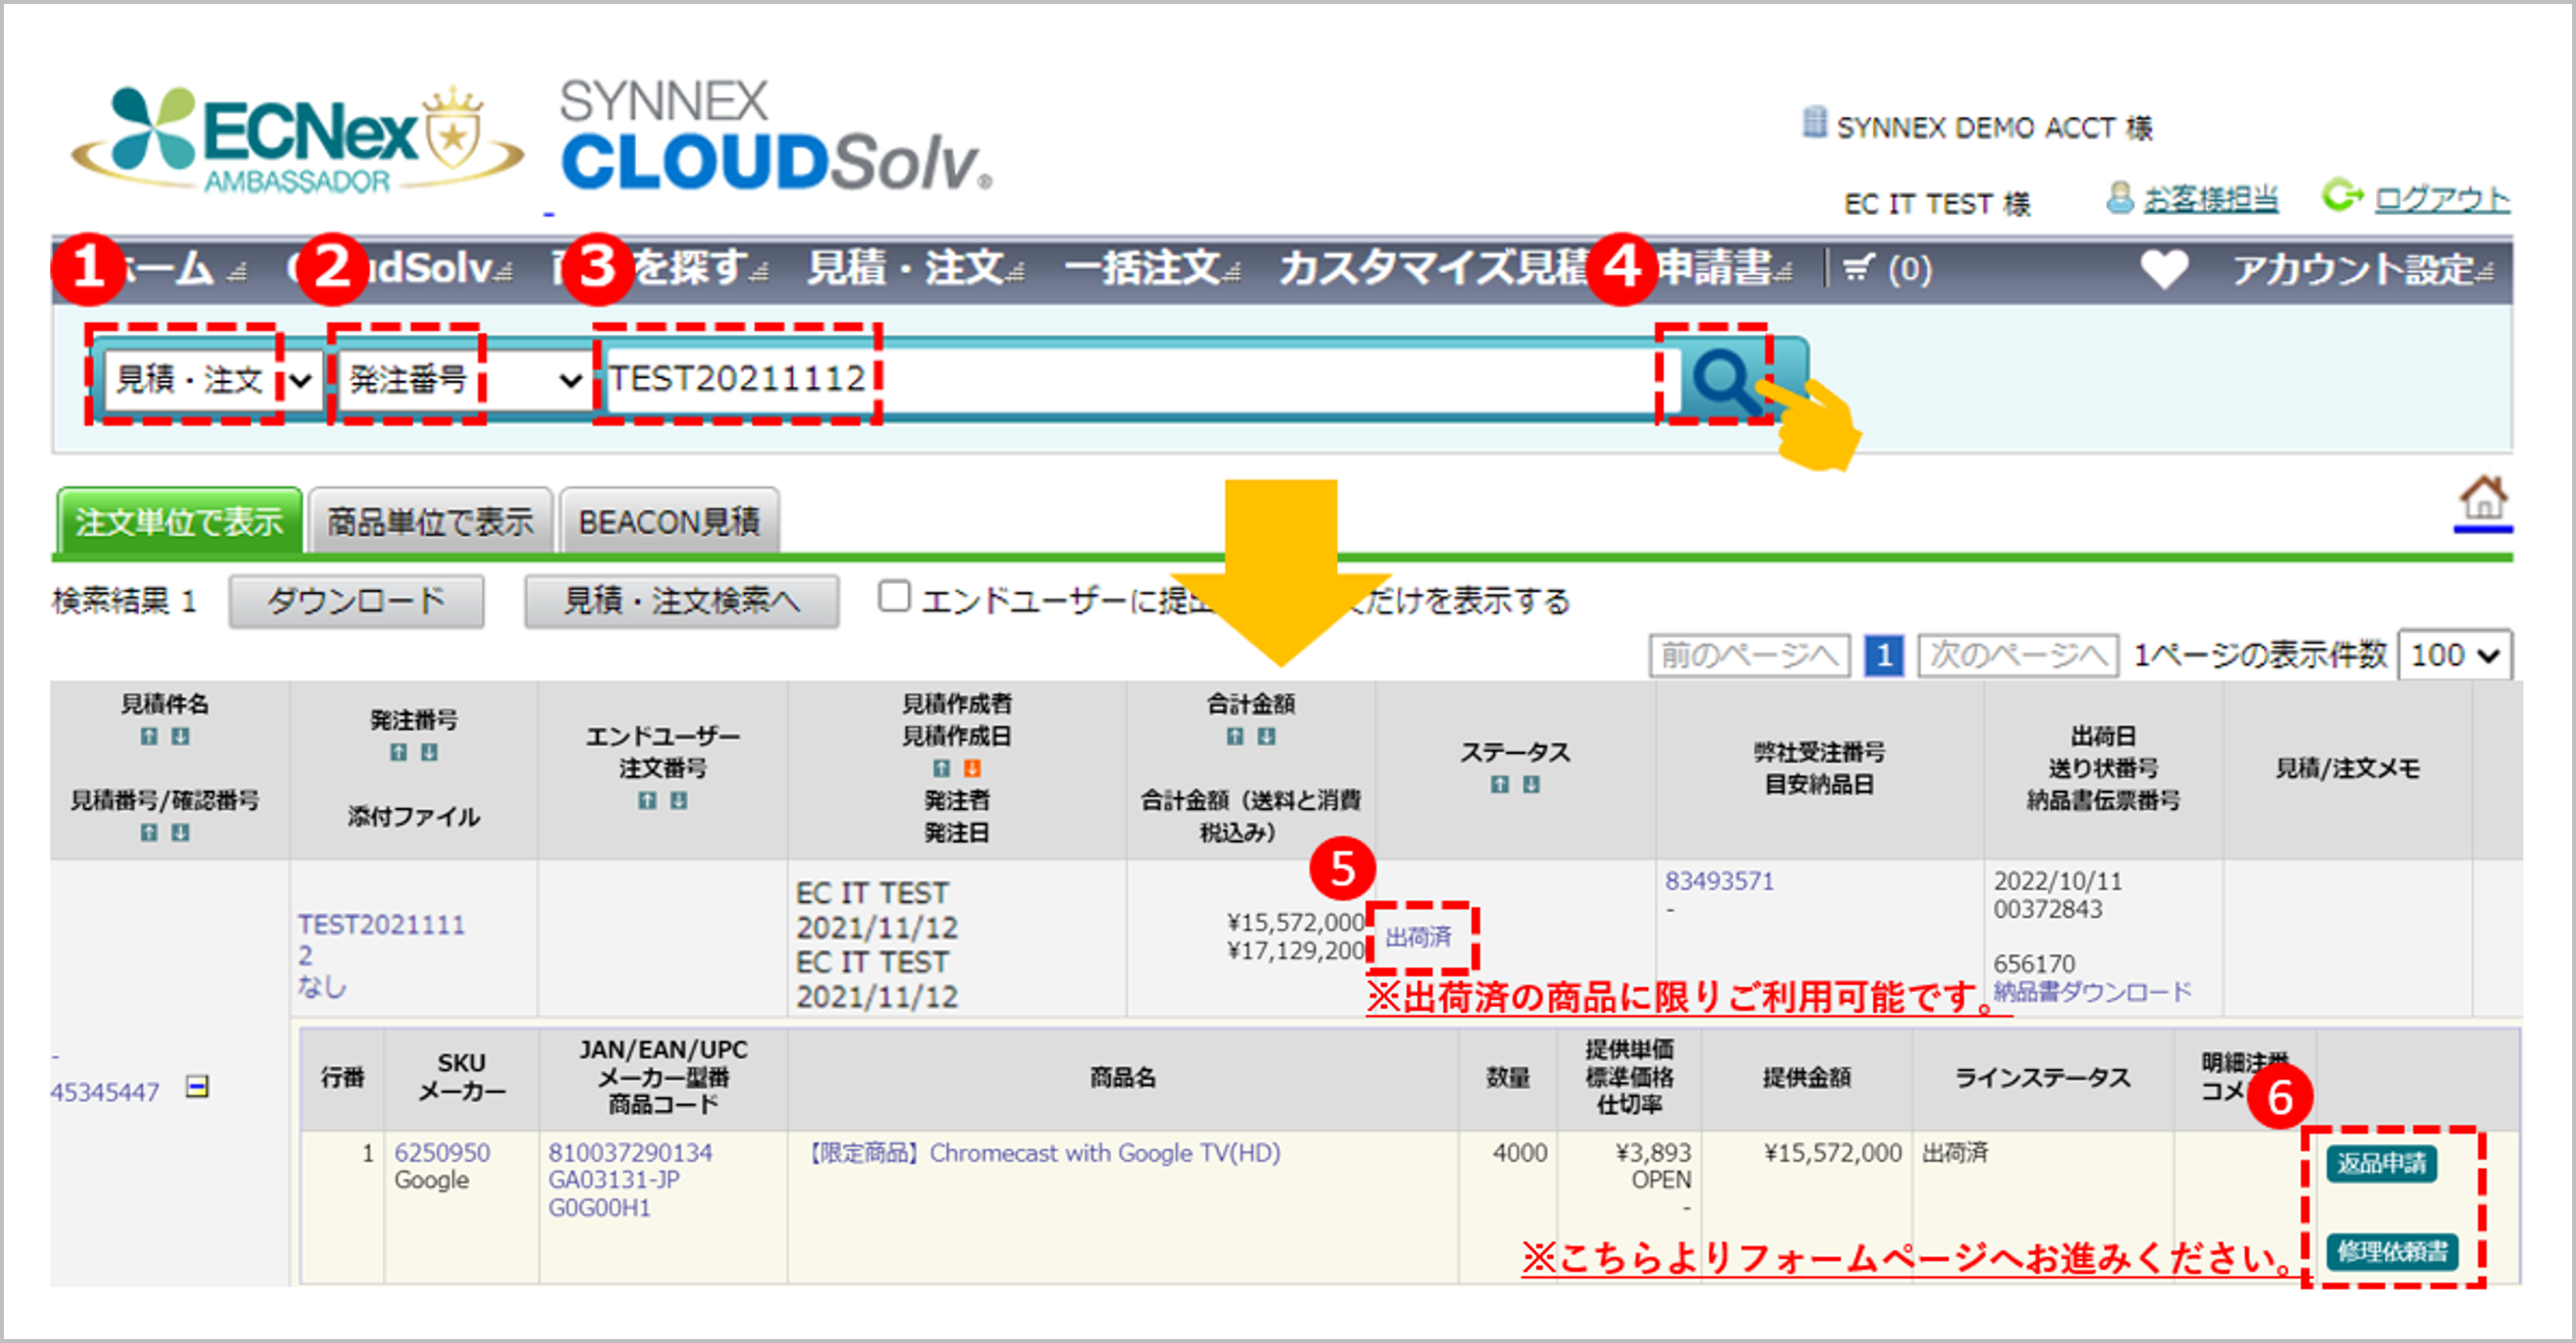
Task: Click the SYNNEX CLOUDSolv logo
Action: (x=776, y=135)
